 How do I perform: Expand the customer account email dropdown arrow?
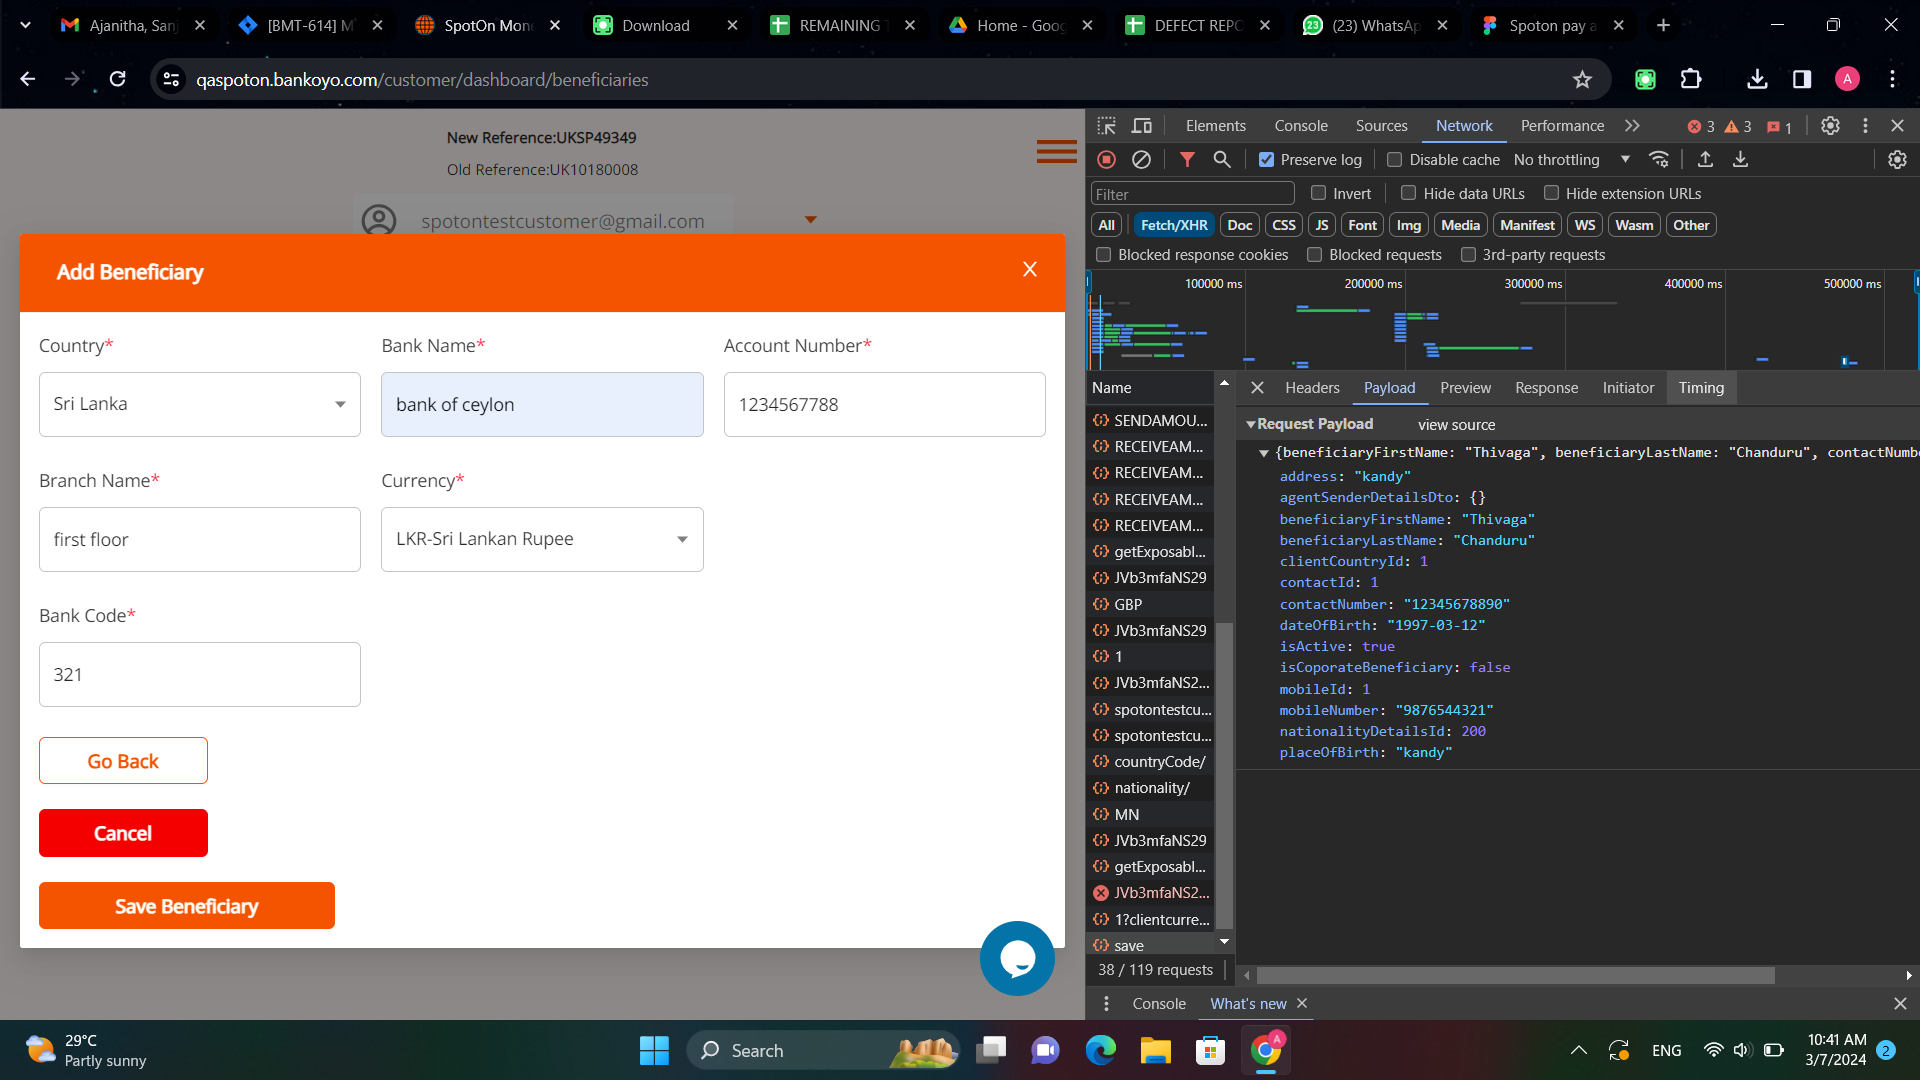[811, 220]
